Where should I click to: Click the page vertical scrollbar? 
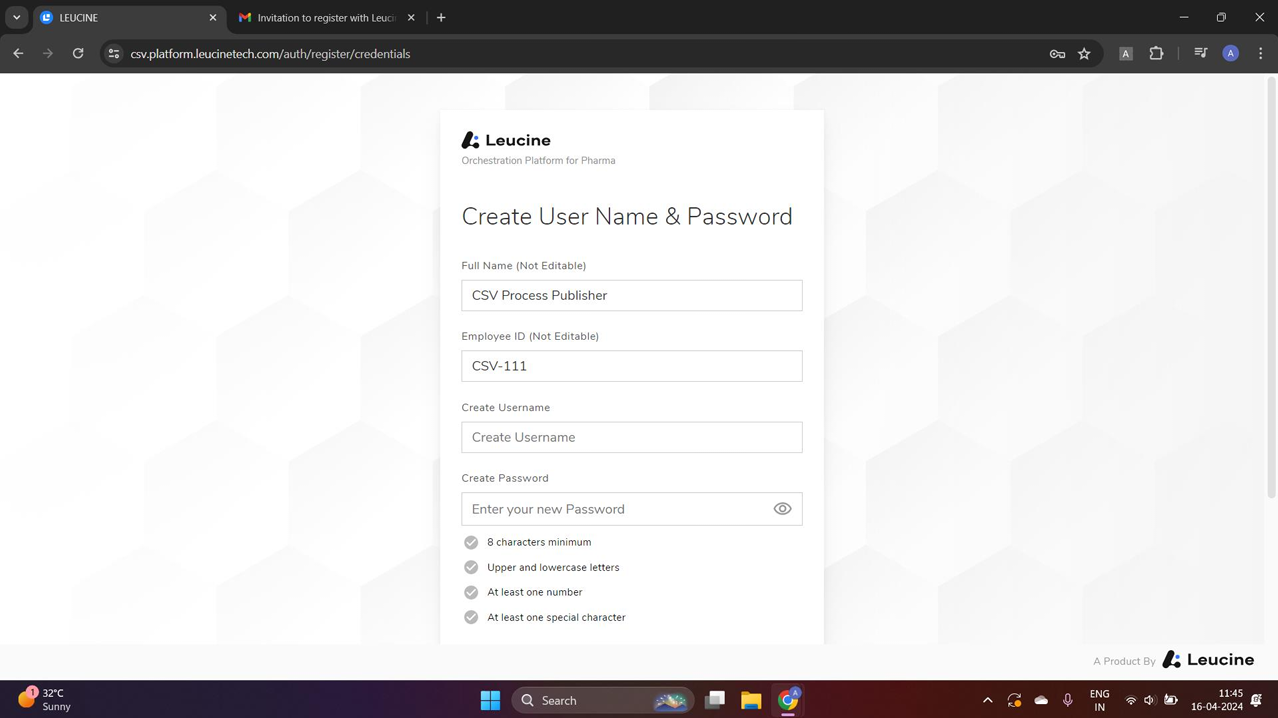pos(1271,290)
